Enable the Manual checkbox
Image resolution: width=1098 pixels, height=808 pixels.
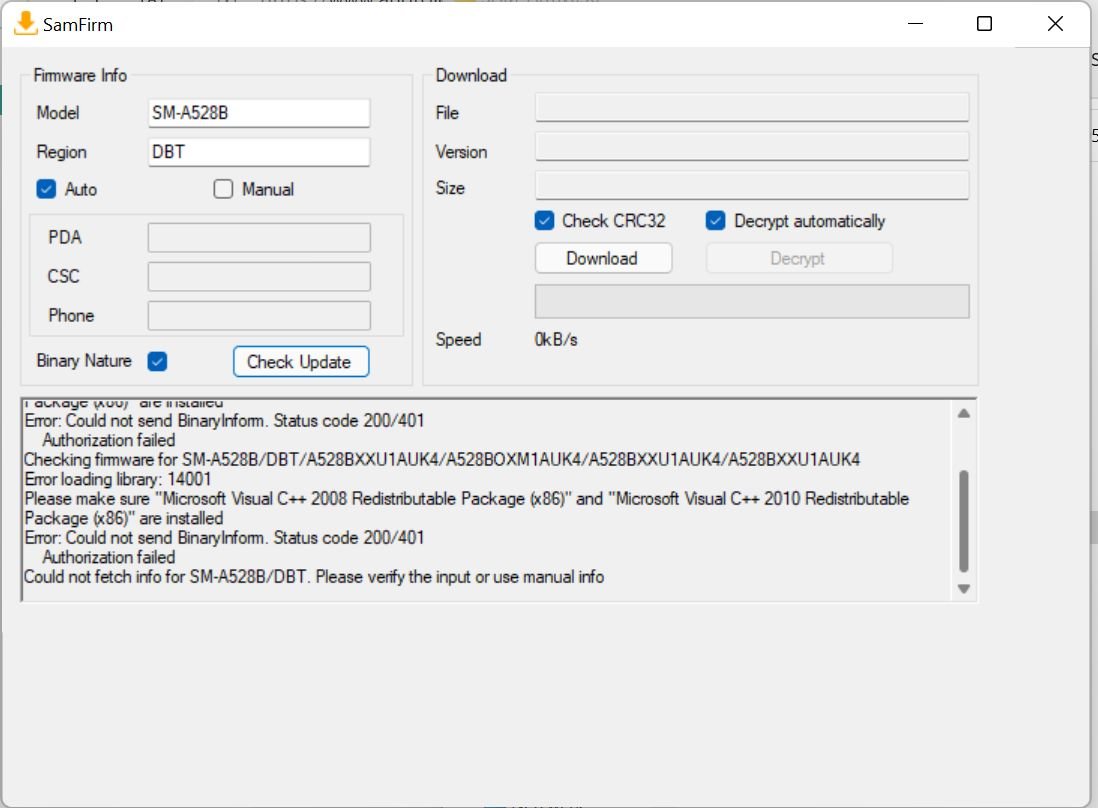[x=223, y=189]
